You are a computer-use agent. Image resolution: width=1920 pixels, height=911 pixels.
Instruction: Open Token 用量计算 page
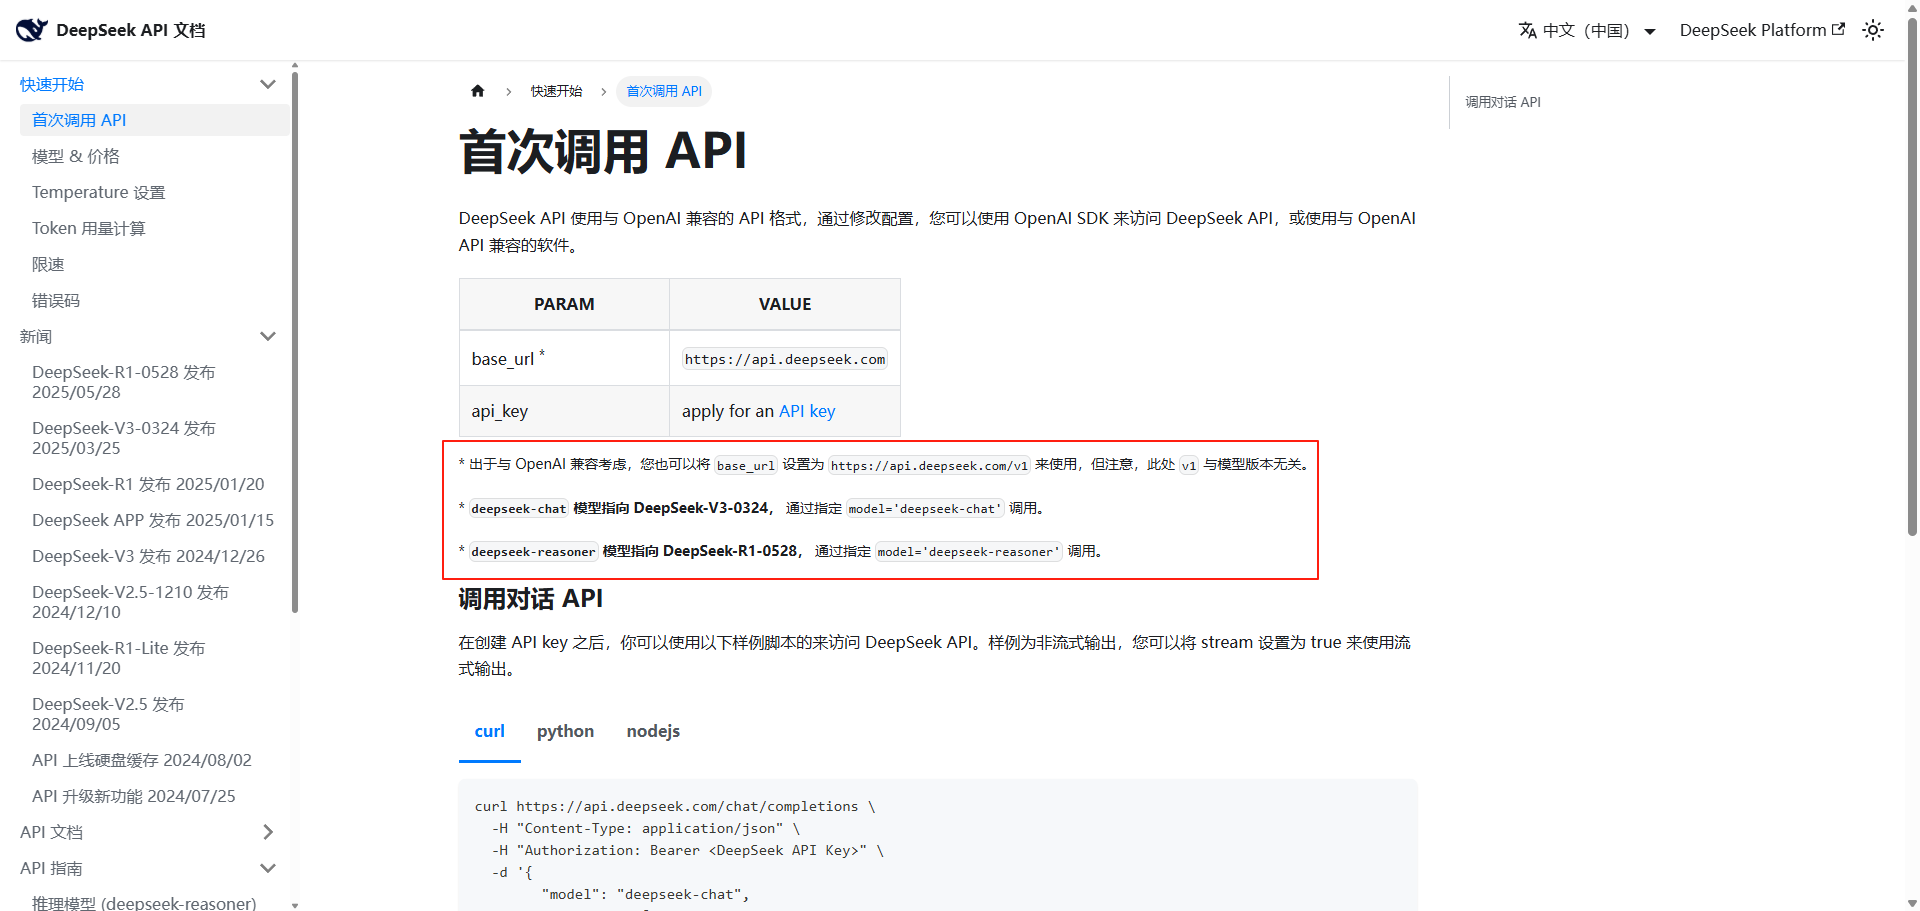click(89, 228)
